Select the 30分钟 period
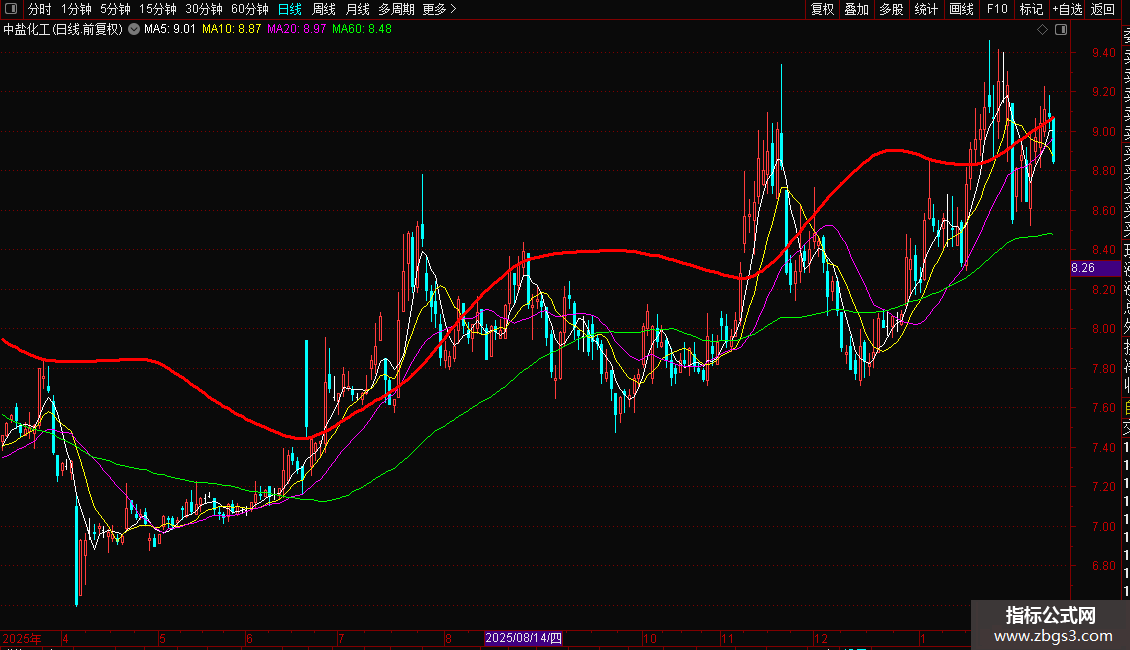 pyautogui.click(x=204, y=9)
